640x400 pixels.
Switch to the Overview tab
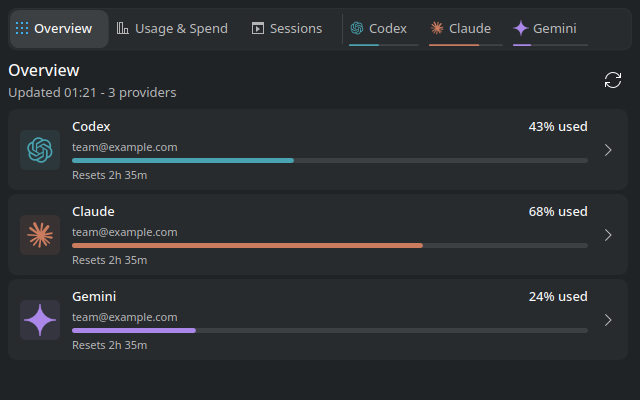pyautogui.click(x=59, y=29)
